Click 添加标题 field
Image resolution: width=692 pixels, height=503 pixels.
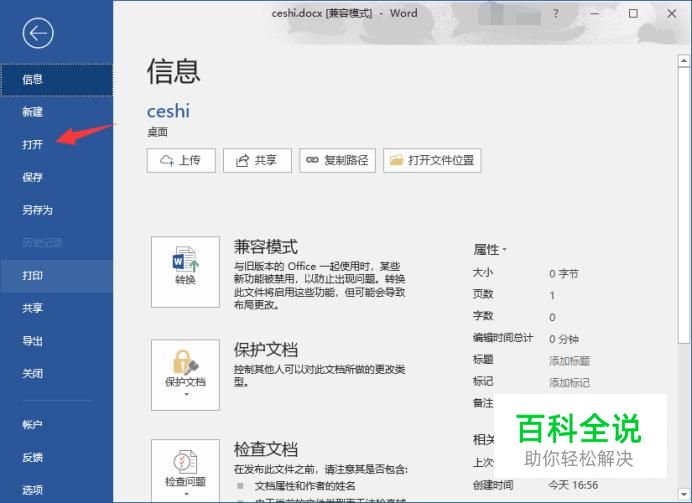[569, 361]
